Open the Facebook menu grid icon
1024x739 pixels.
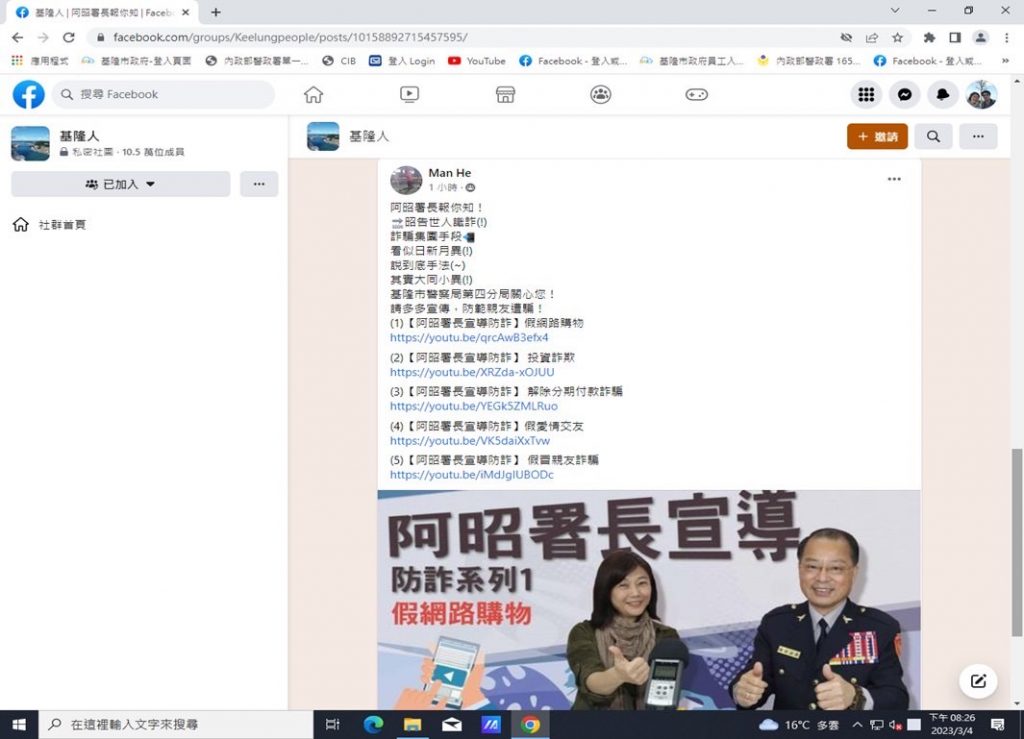pos(866,95)
